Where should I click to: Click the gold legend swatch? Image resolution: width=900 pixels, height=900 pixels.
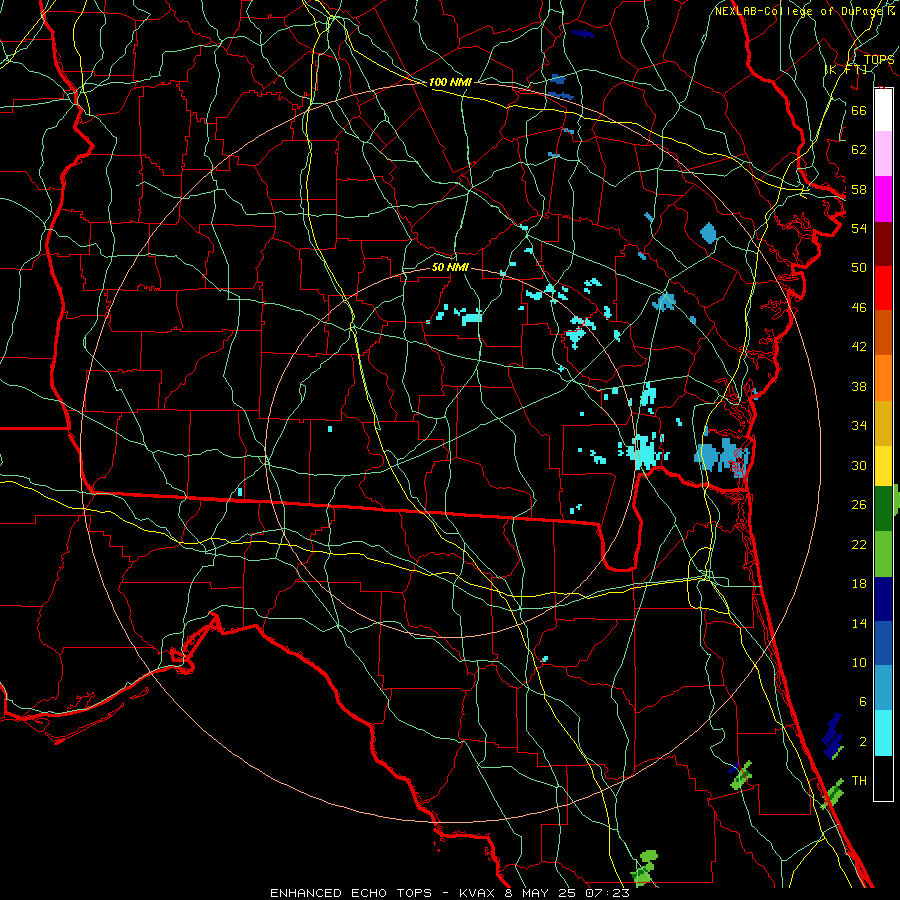click(883, 423)
